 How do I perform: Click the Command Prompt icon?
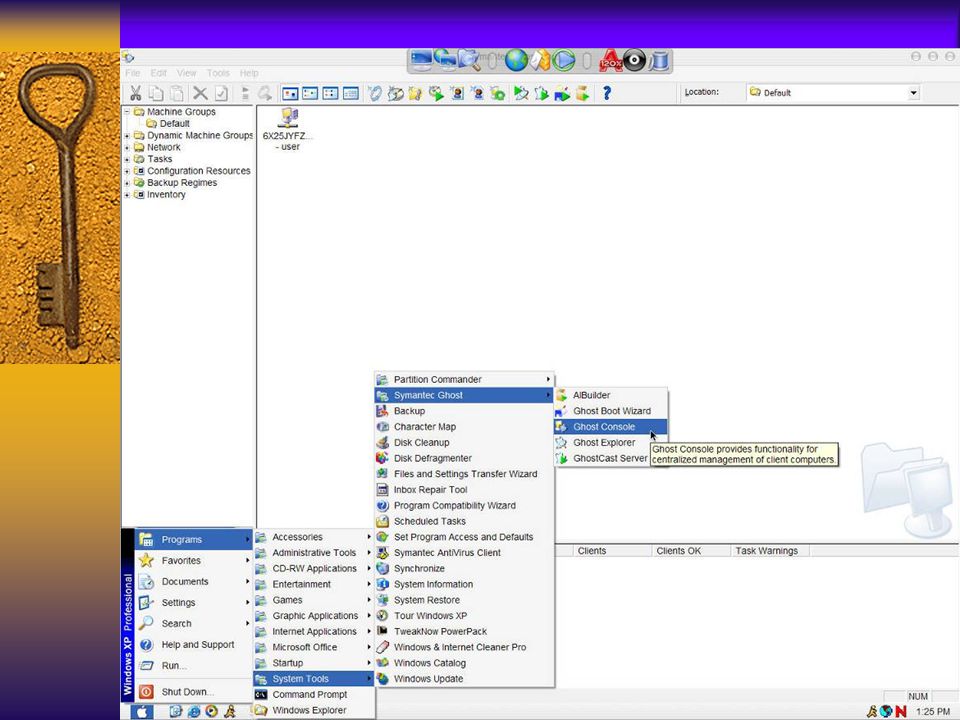261,694
